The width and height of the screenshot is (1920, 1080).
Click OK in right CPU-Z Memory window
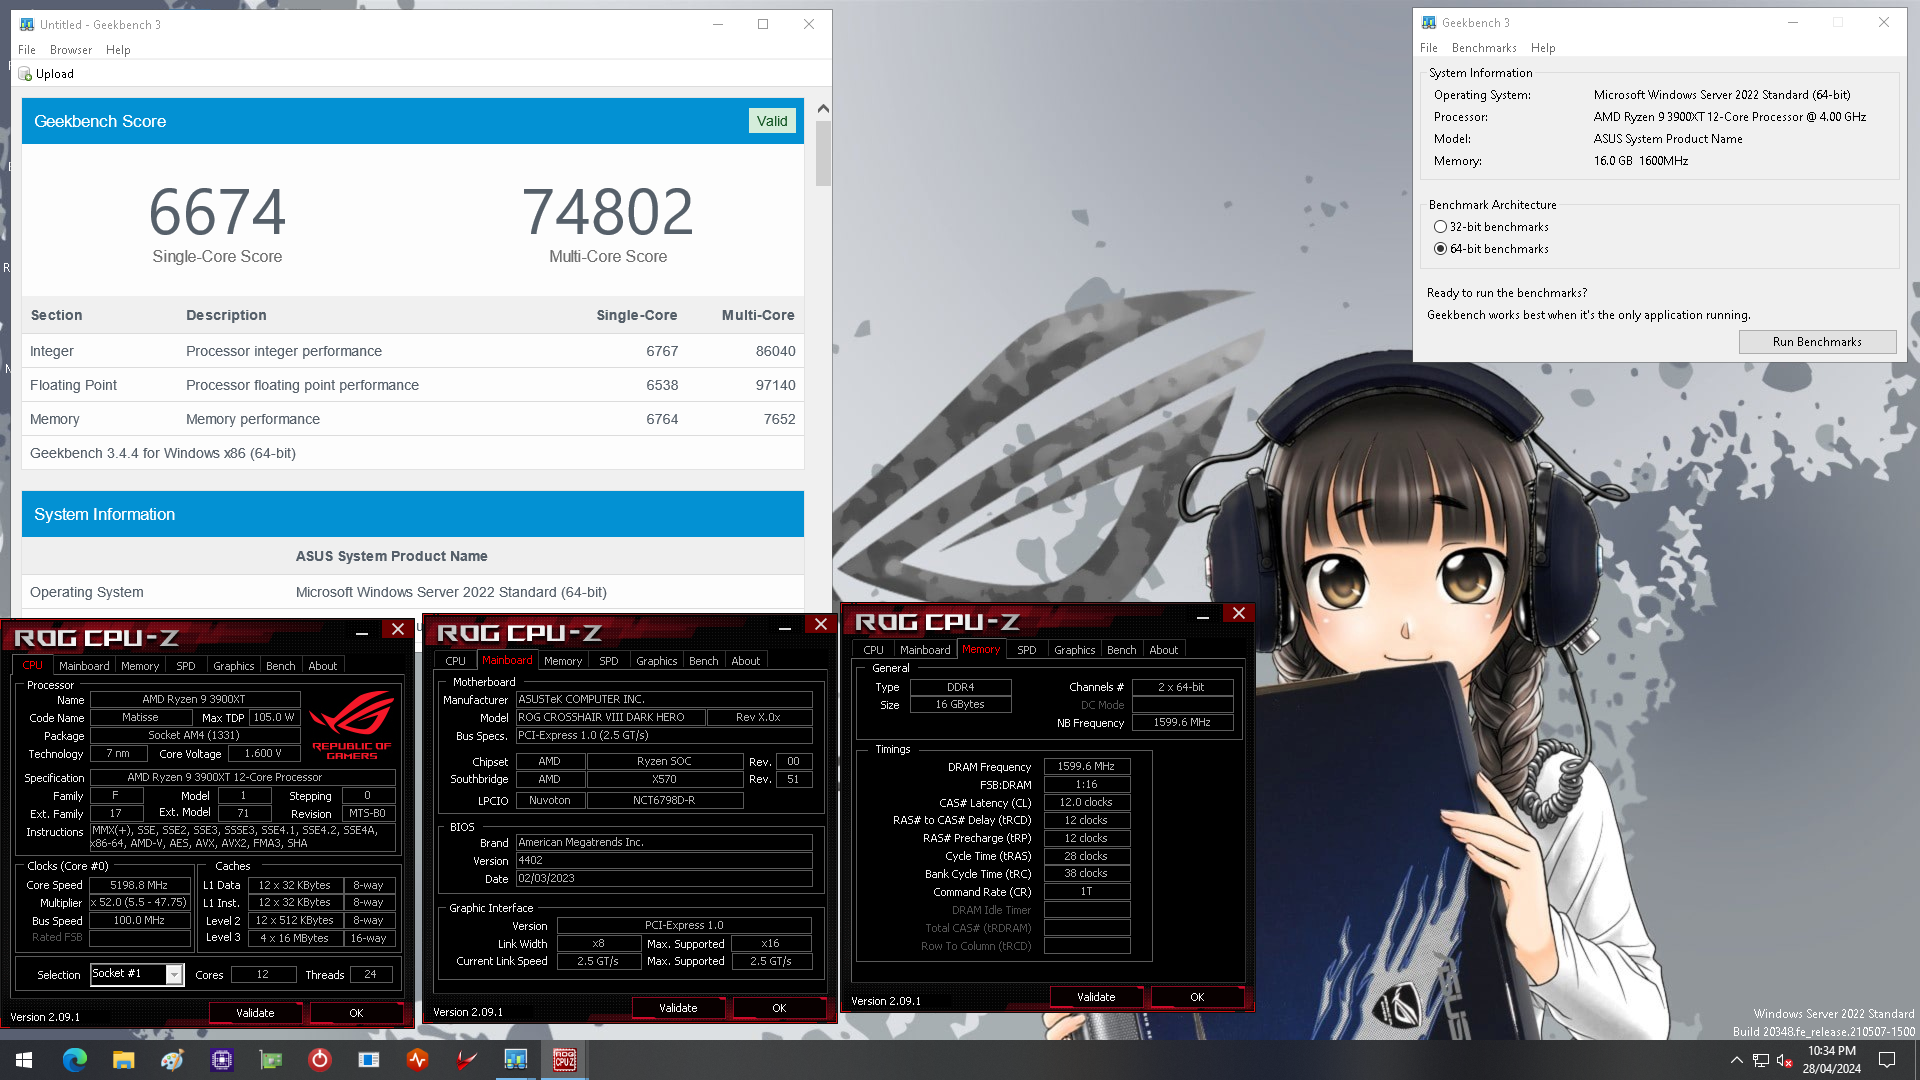coord(1197,997)
